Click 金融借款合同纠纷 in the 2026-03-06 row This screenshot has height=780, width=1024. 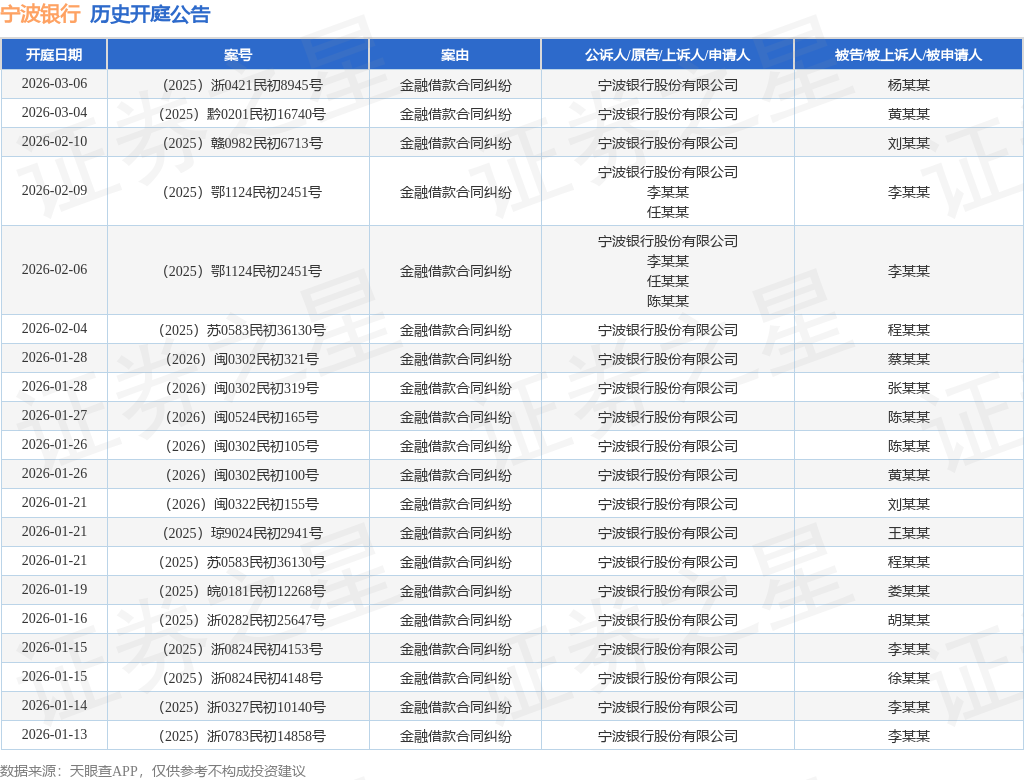(455, 85)
